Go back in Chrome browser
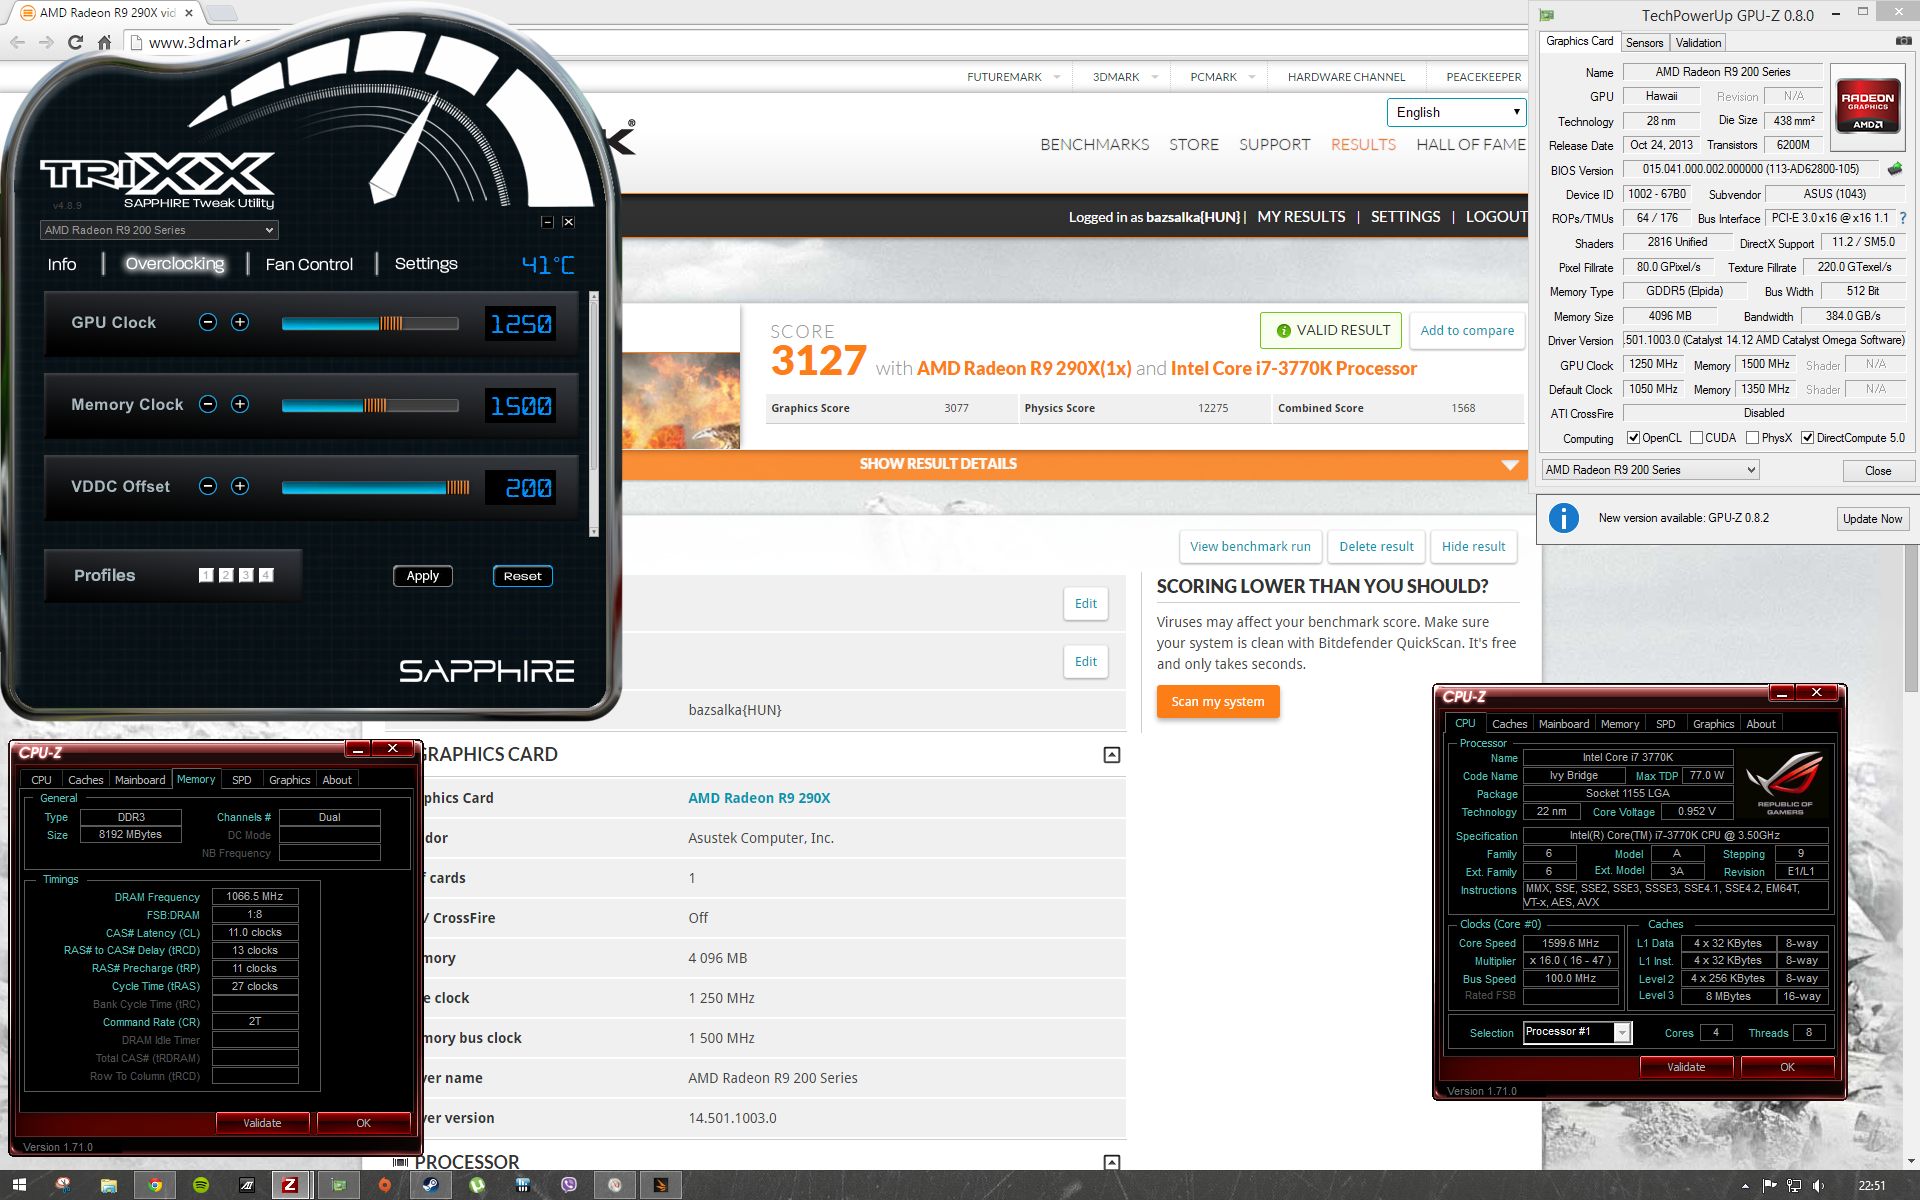 click(x=17, y=42)
